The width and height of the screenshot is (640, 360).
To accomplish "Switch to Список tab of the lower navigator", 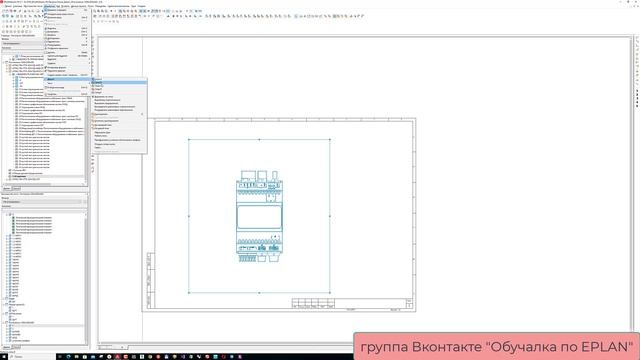I will (x=16, y=347).
